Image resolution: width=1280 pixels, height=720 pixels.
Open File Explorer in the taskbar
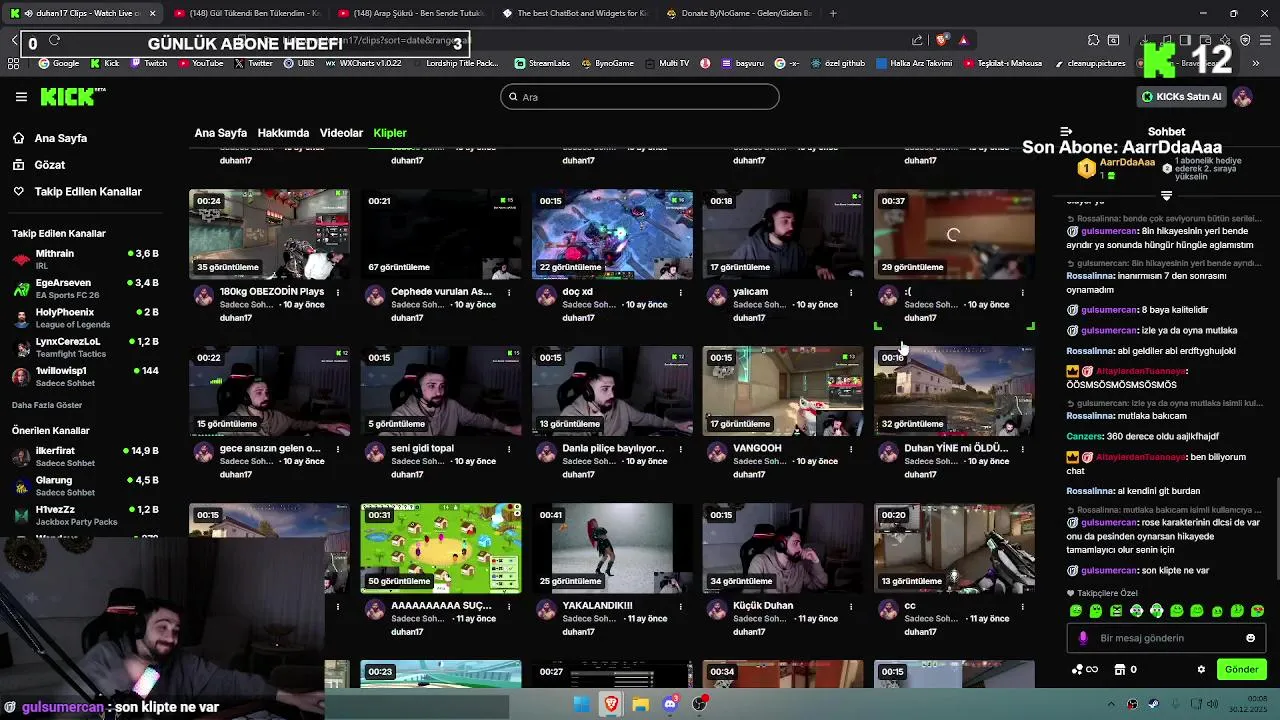640,704
